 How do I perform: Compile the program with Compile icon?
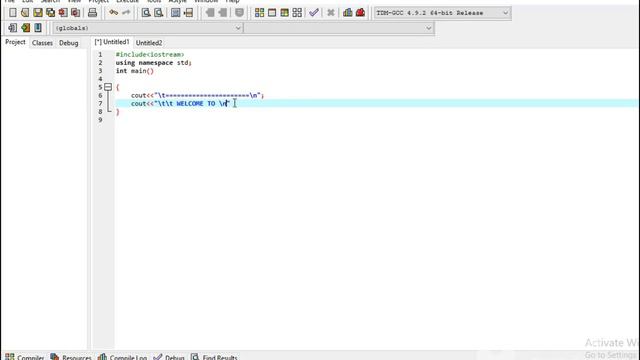point(259,13)
